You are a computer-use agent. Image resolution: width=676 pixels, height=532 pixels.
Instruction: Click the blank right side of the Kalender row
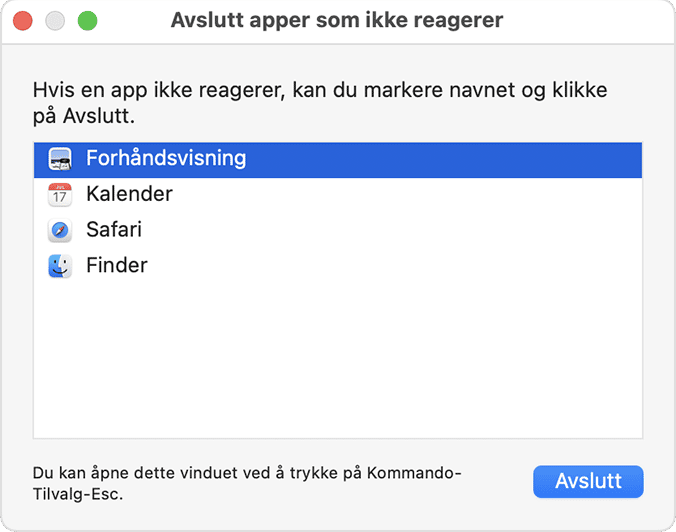500,194
